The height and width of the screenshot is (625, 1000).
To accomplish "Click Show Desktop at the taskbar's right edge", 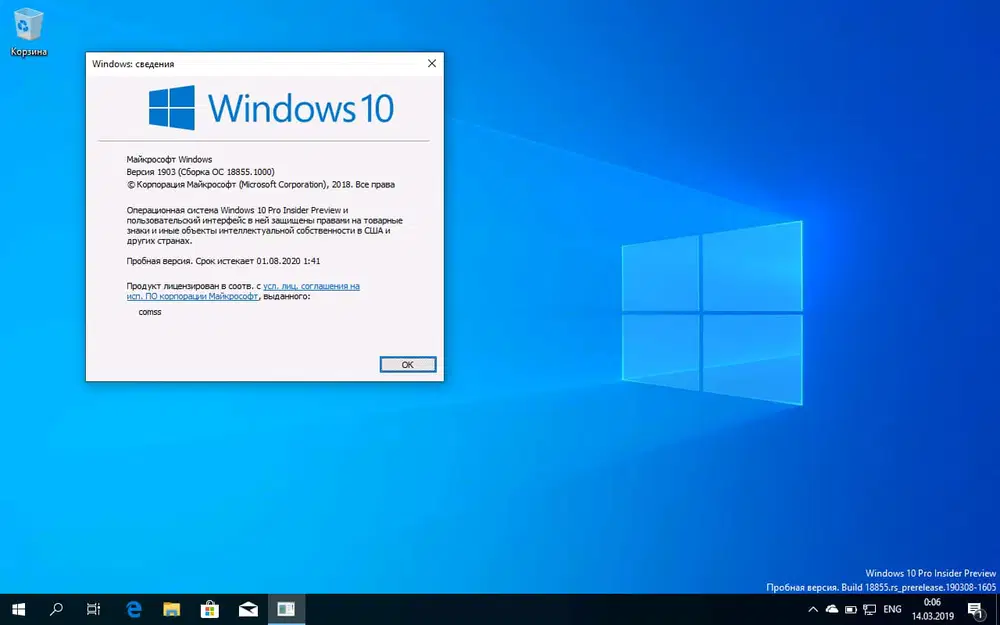I will tap(998, 609).
